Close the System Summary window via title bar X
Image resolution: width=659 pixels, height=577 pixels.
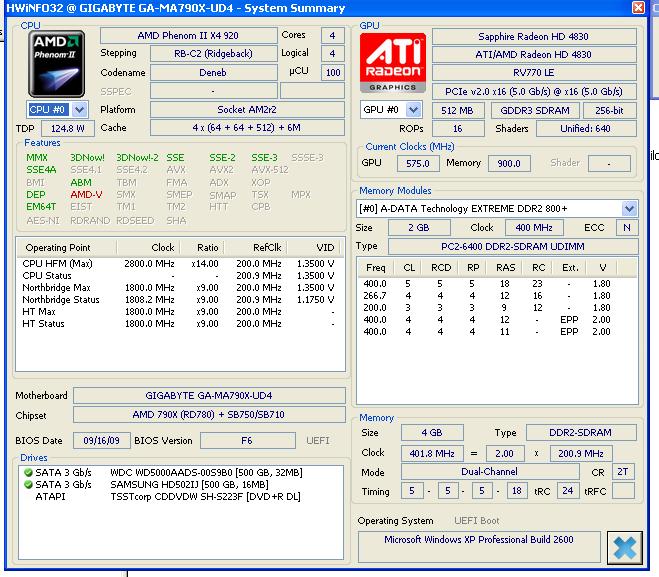(x=638, y=8)
